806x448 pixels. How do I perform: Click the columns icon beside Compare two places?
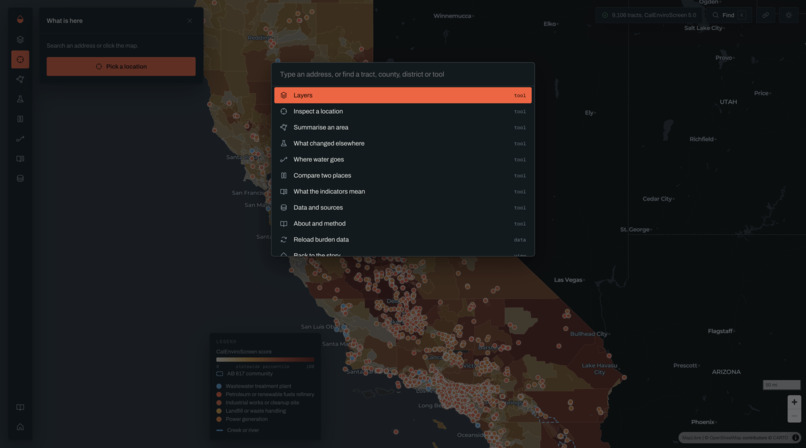(x=284, y=175)
